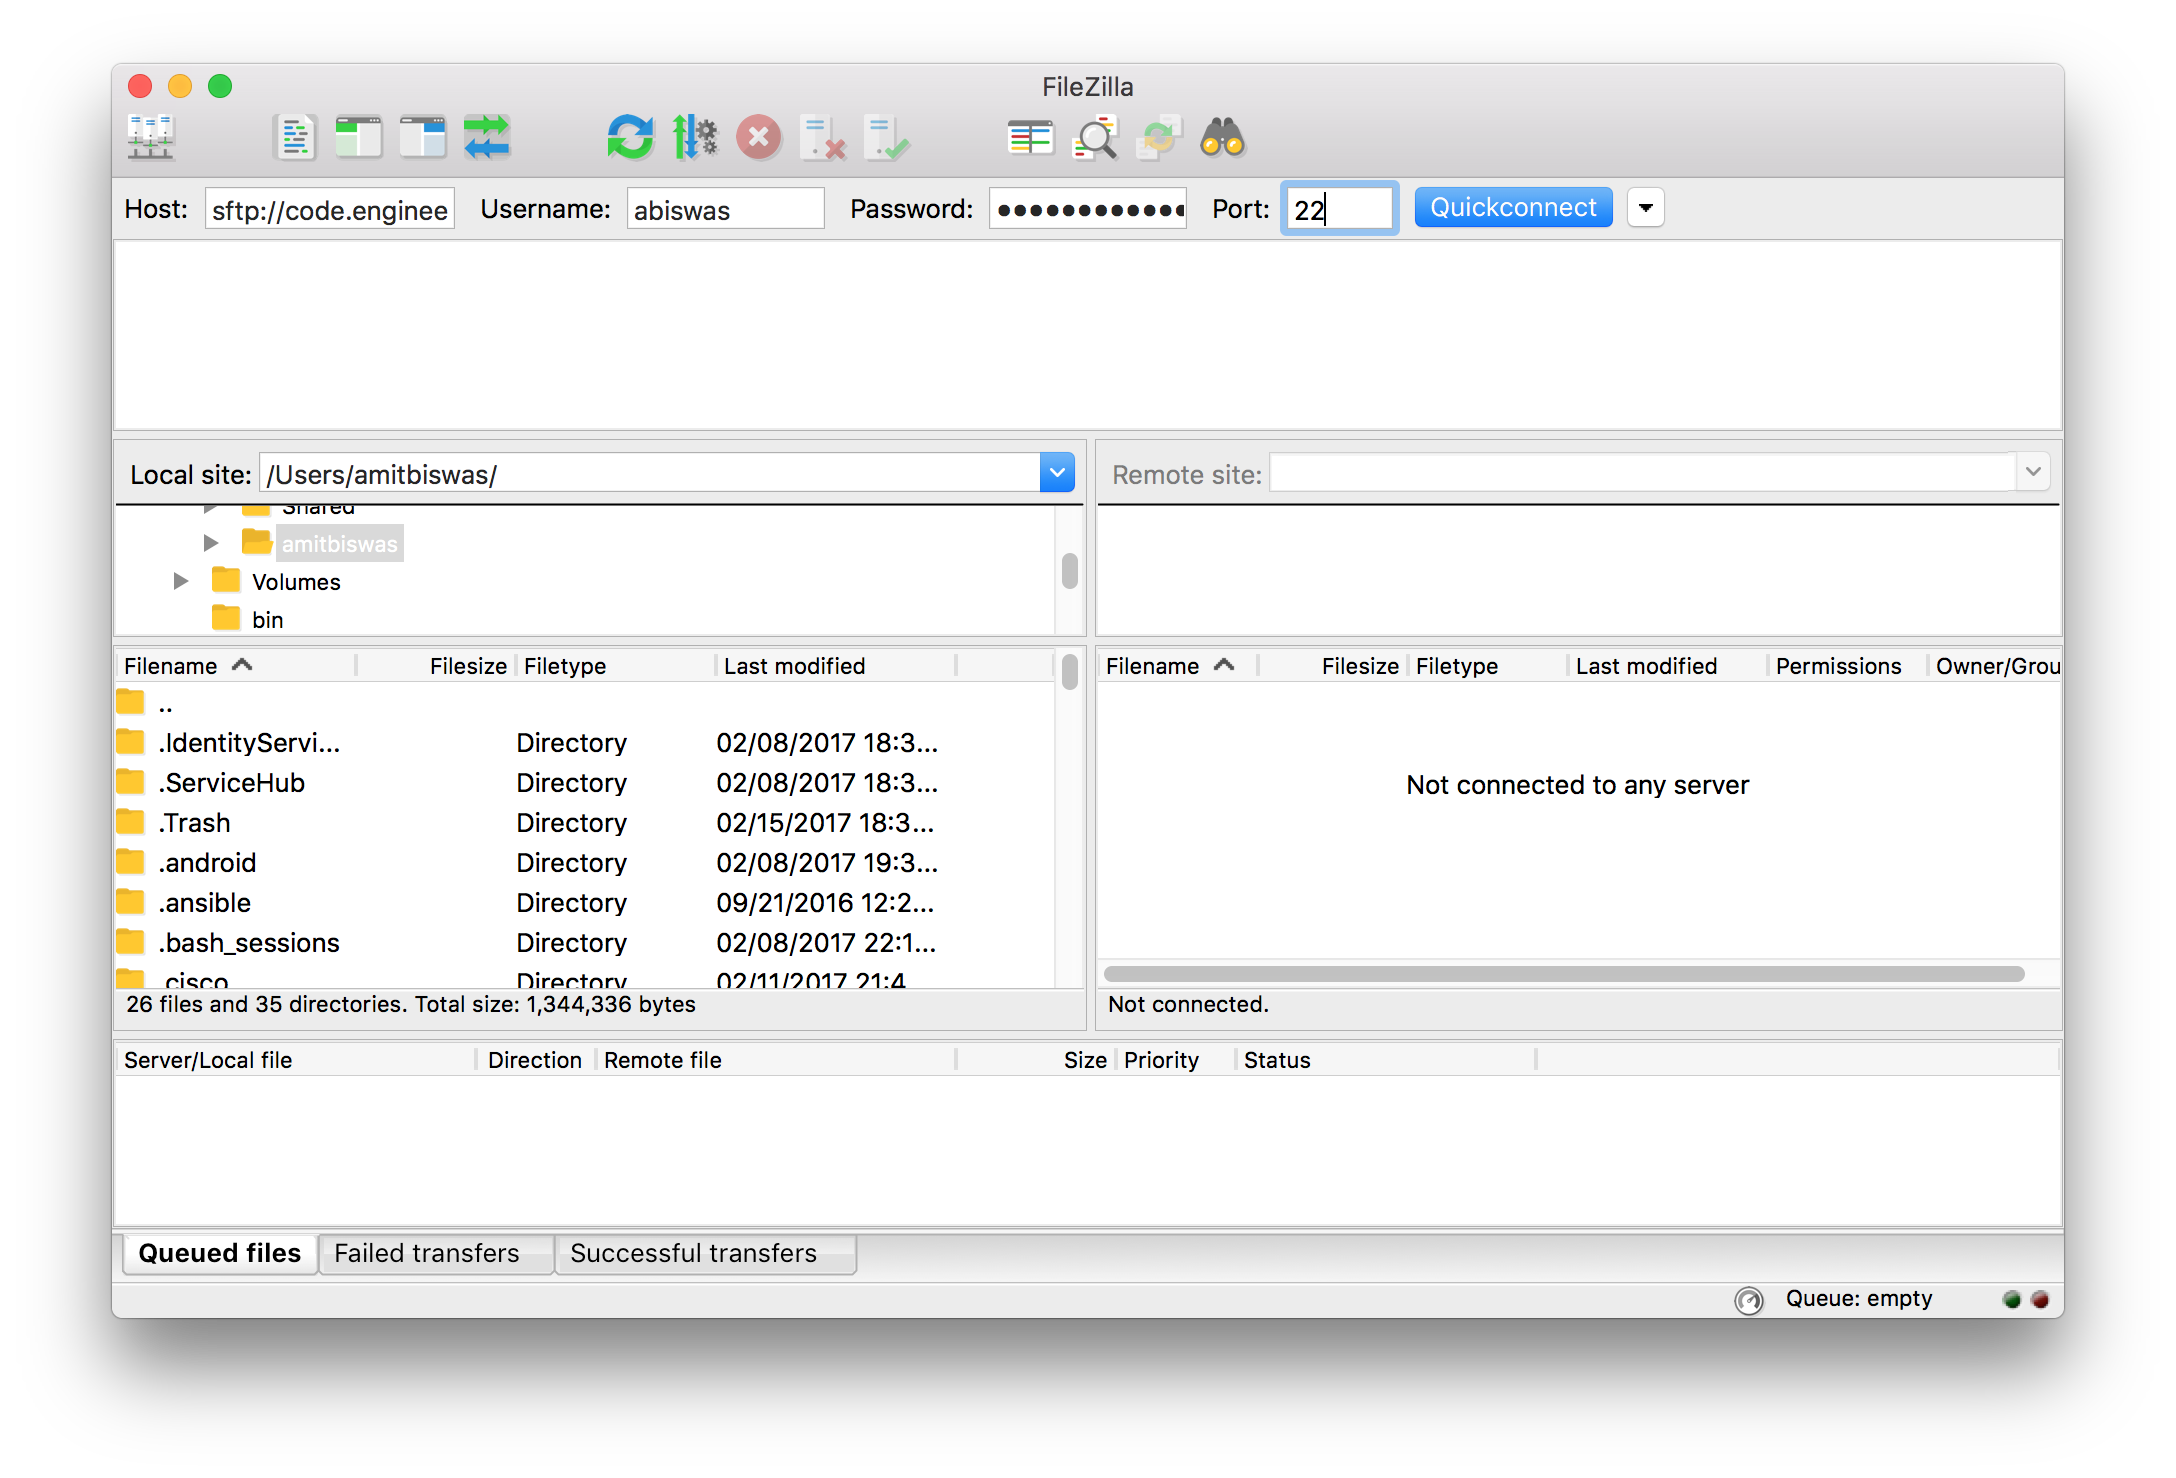
Task: Click the red activity LED in status bar
Action: 2041,1299
